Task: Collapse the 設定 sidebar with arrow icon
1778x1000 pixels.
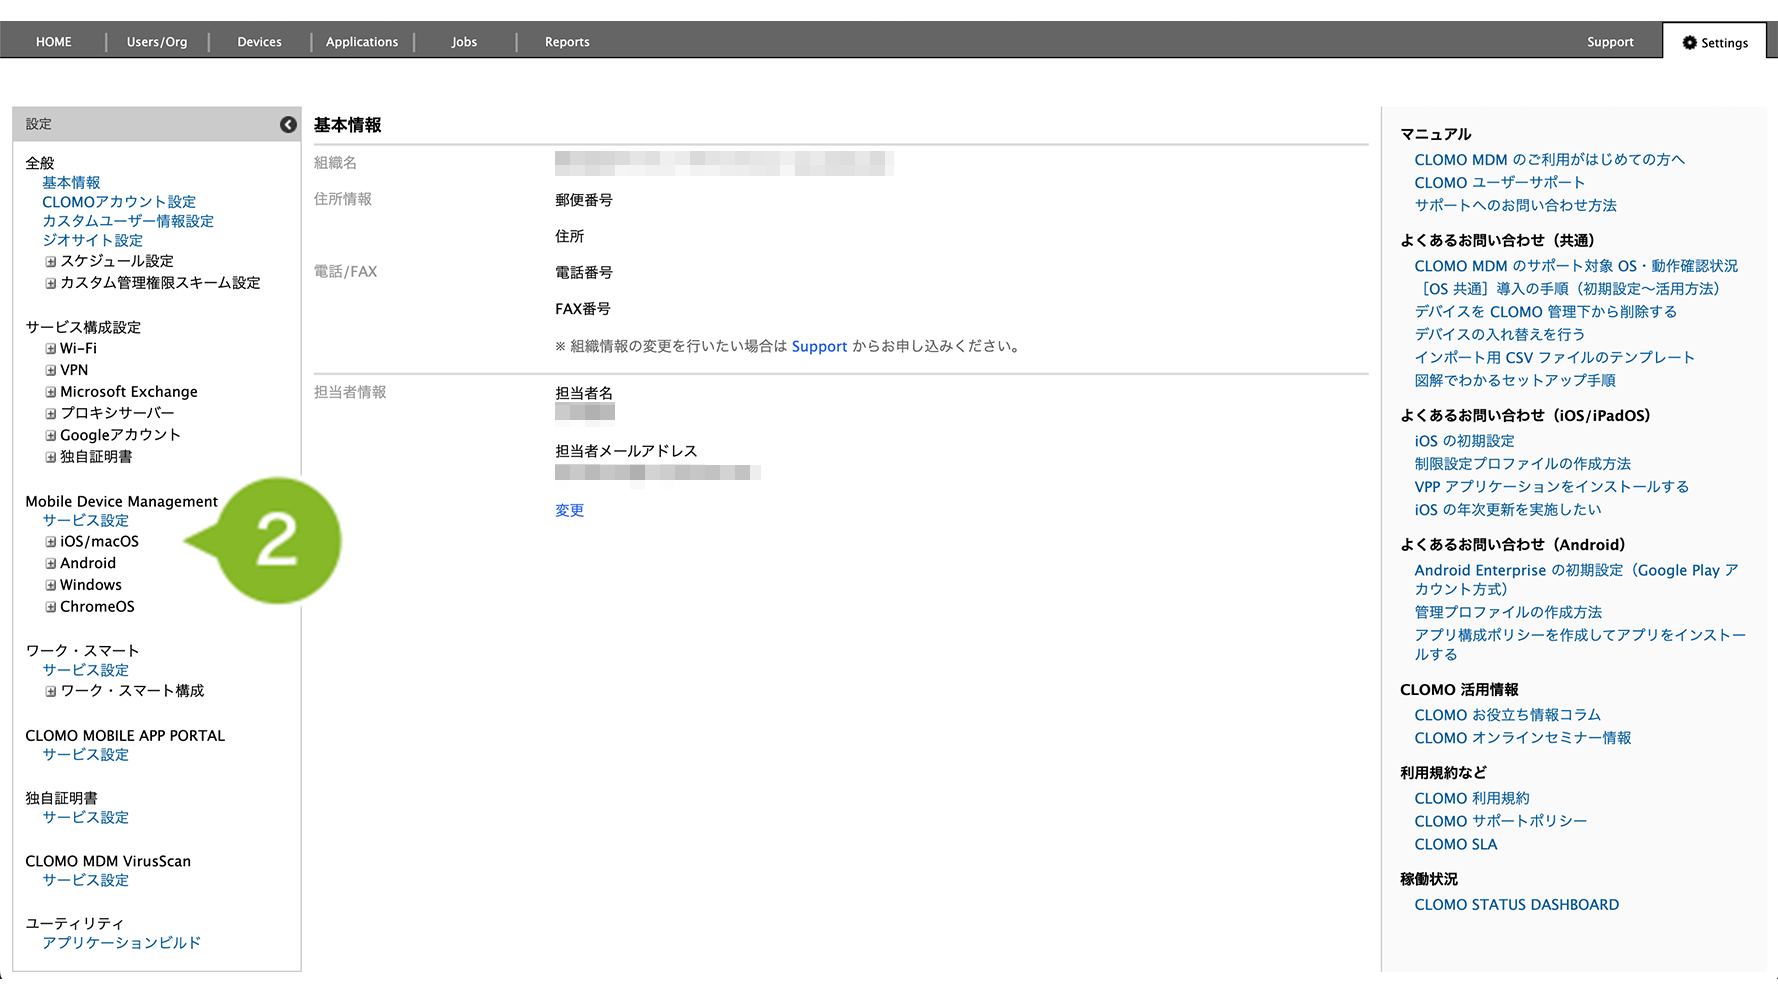Action: pos(288,124)
